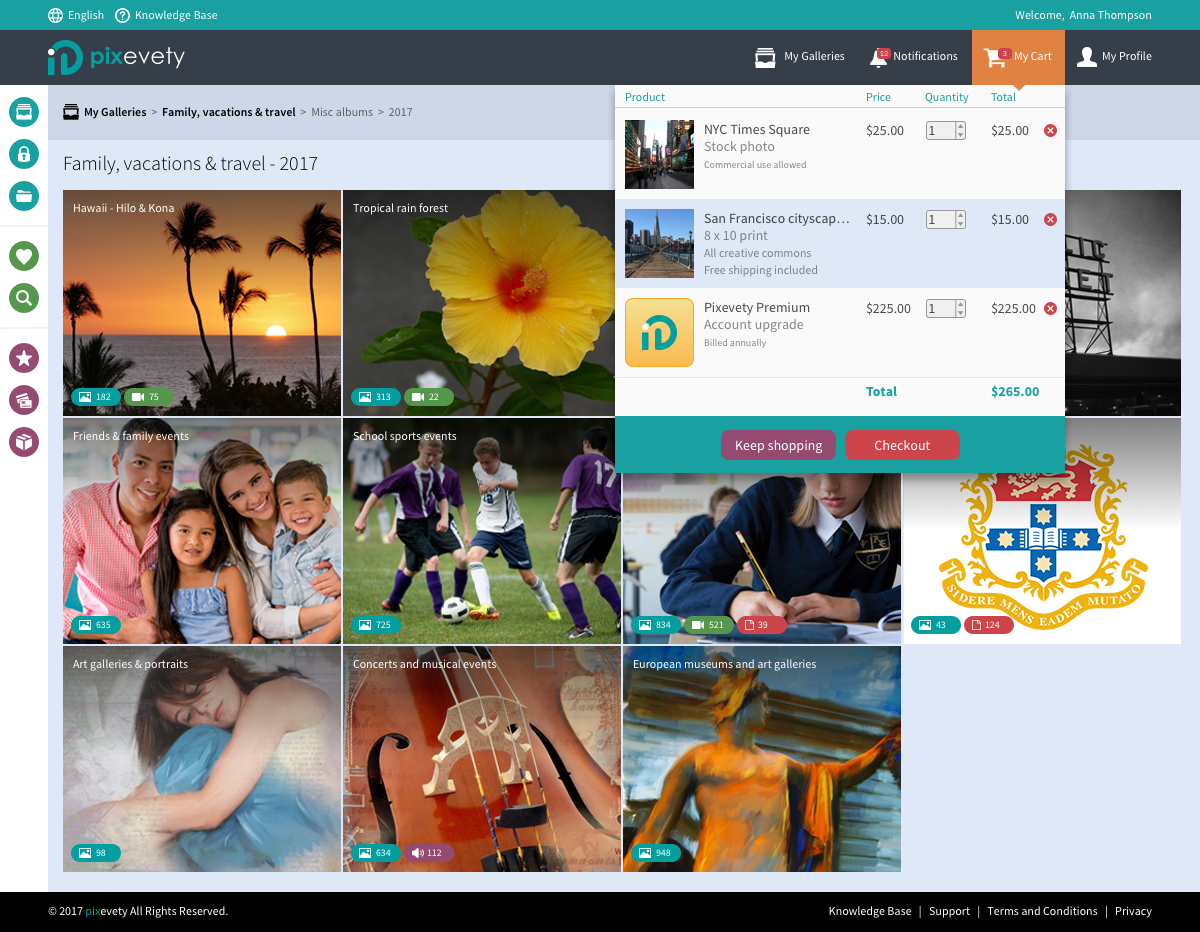This screenshot has height=932, width=1200.
Task: Click the Checkout button
Action: [x=902, y=445]
